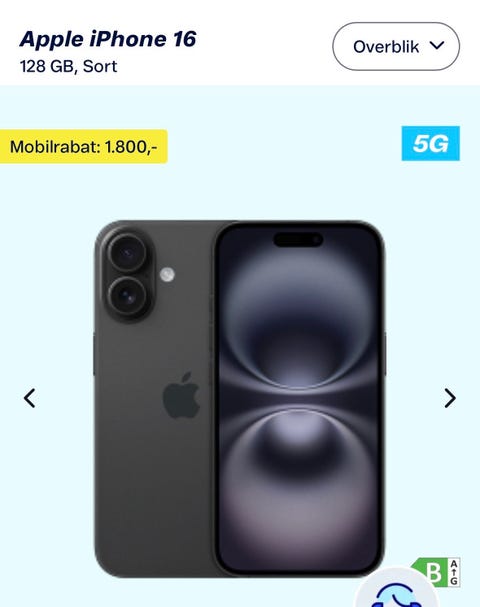
Task: Click the A to G energy scale
Action: (454, 572)
